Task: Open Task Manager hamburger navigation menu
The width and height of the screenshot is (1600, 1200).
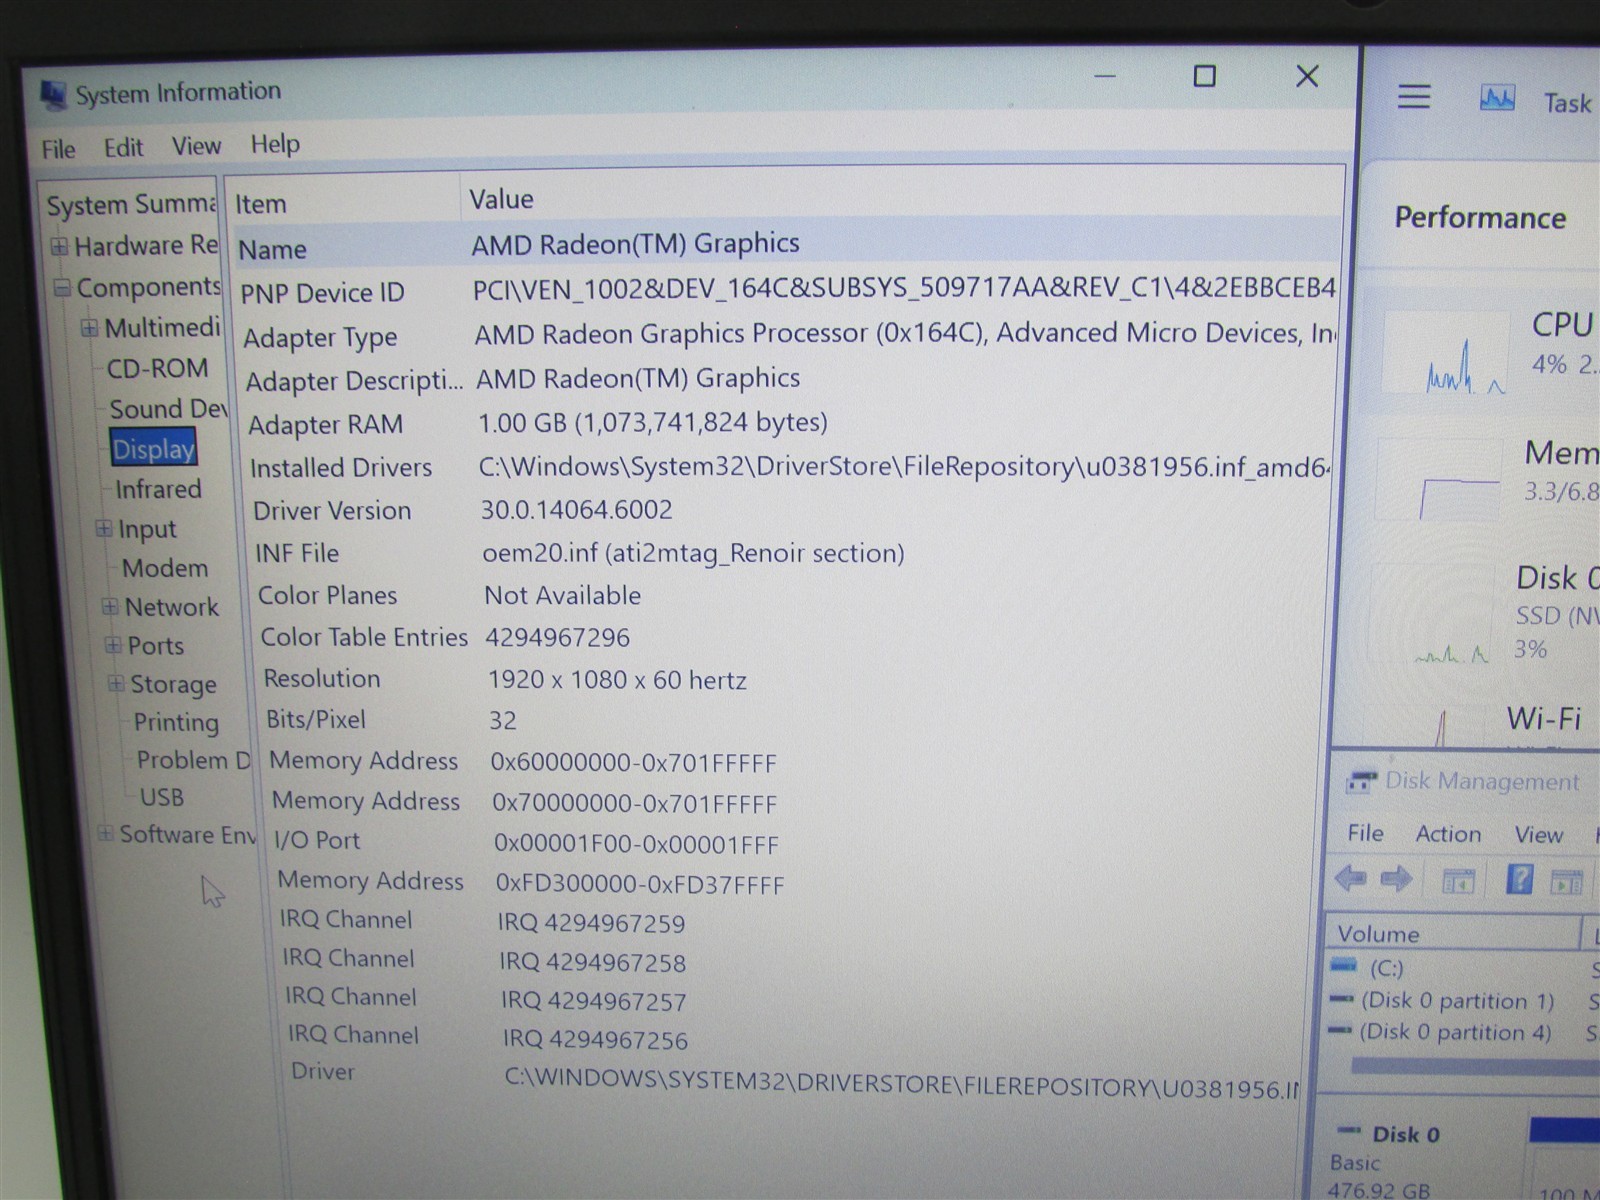Action: tap(1413, 97)
